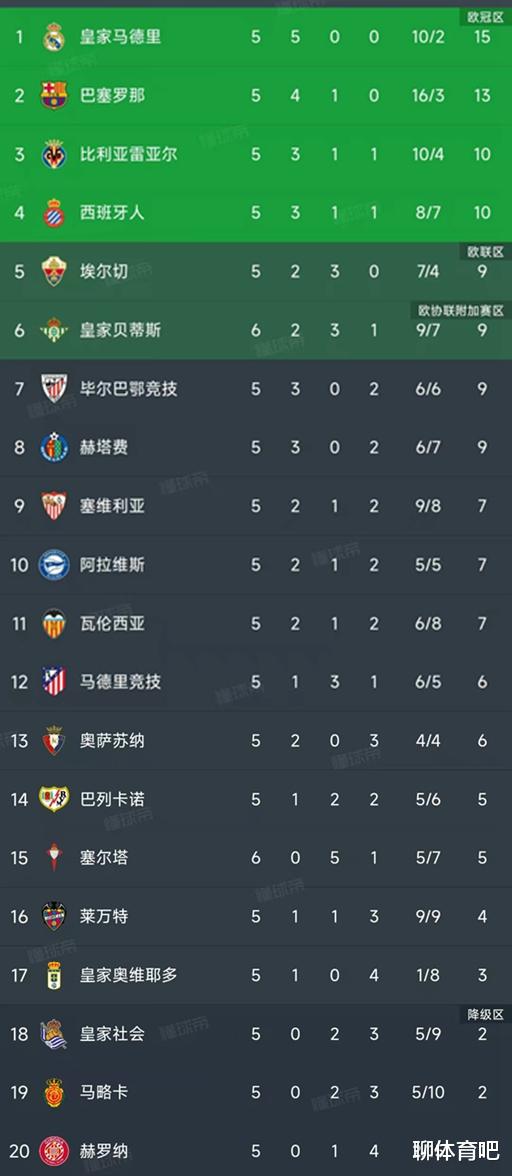Image resolution: width=512 pixels, height=1176 pixels.
Task: Click the Atlético Madrid crest in row 12
Action: [54, 682]
